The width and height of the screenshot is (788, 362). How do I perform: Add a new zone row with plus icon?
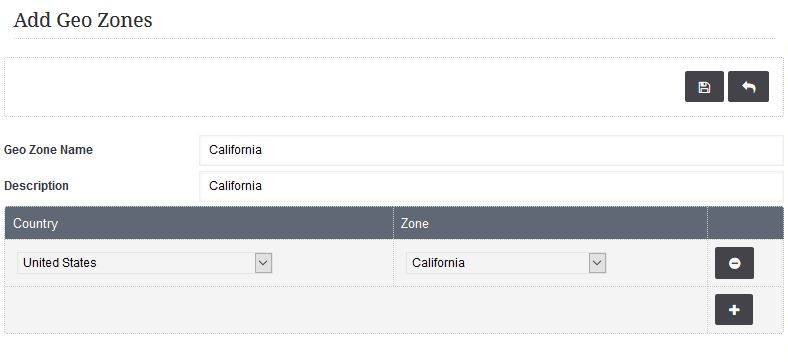[x=734, y=310]
